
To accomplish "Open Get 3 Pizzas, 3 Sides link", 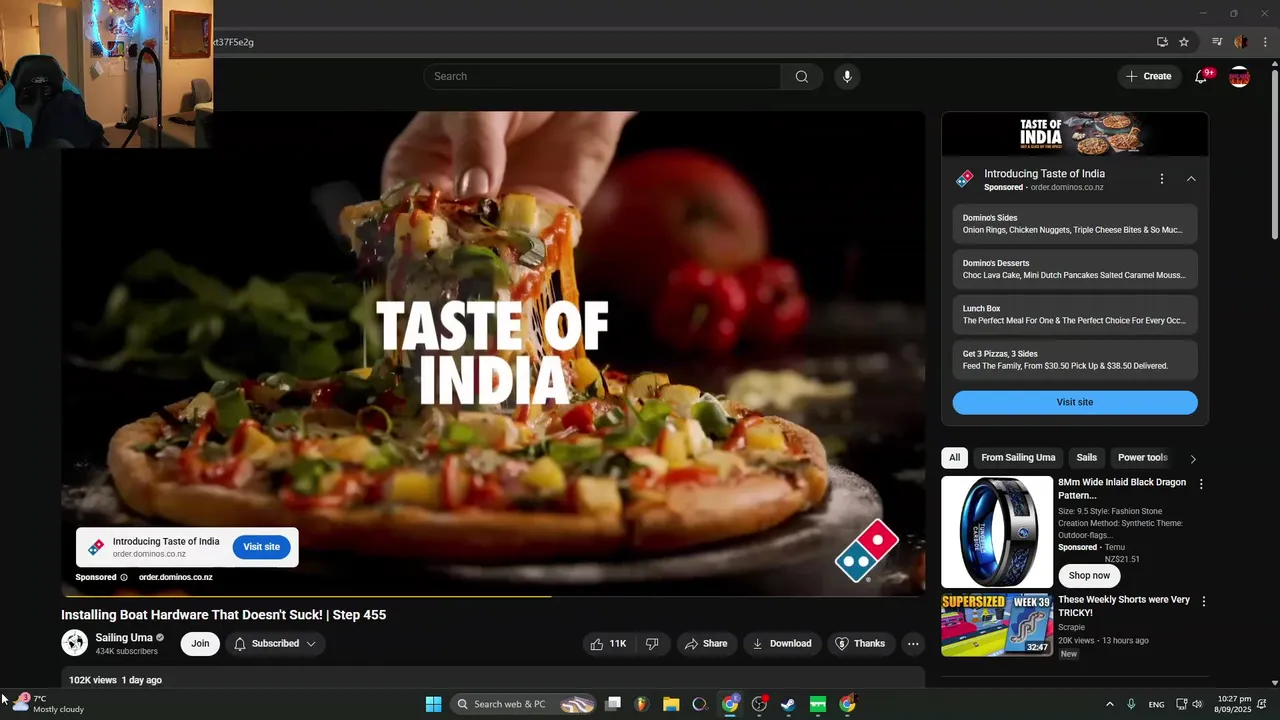I will coord(1075,360).
